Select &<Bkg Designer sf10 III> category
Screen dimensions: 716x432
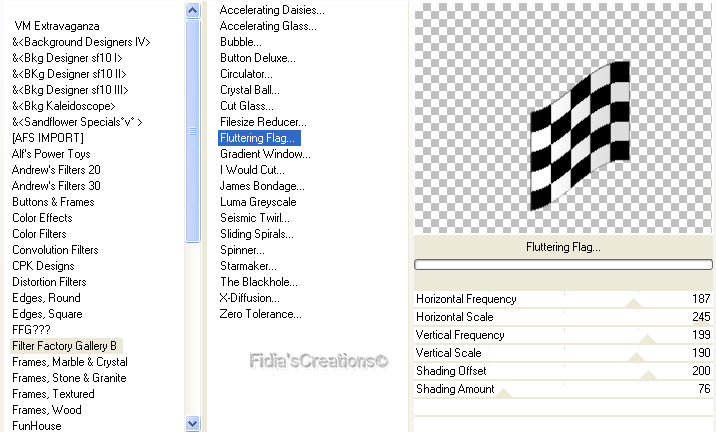tap(70, 90)
